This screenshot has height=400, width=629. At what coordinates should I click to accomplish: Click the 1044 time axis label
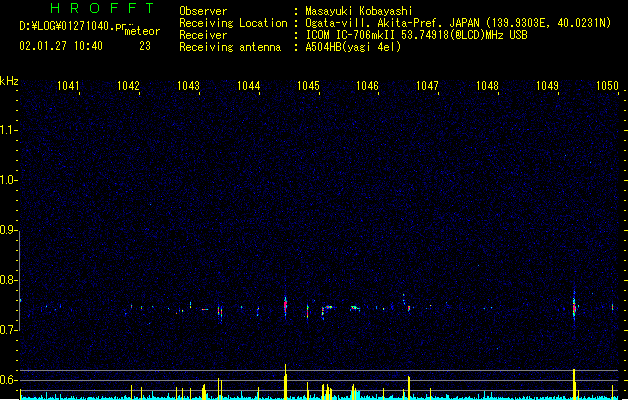click(248, 86)
